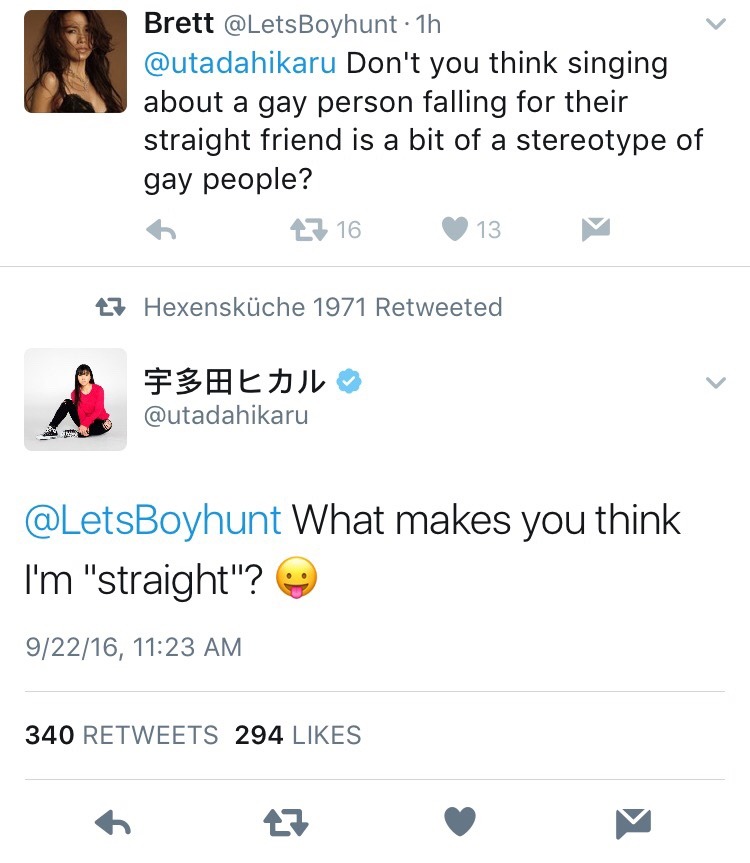The height and width of the screenshot is (863, 750).
Task: Retweet the main tweet in bottom bar
Action: click(x=285, y=823)
